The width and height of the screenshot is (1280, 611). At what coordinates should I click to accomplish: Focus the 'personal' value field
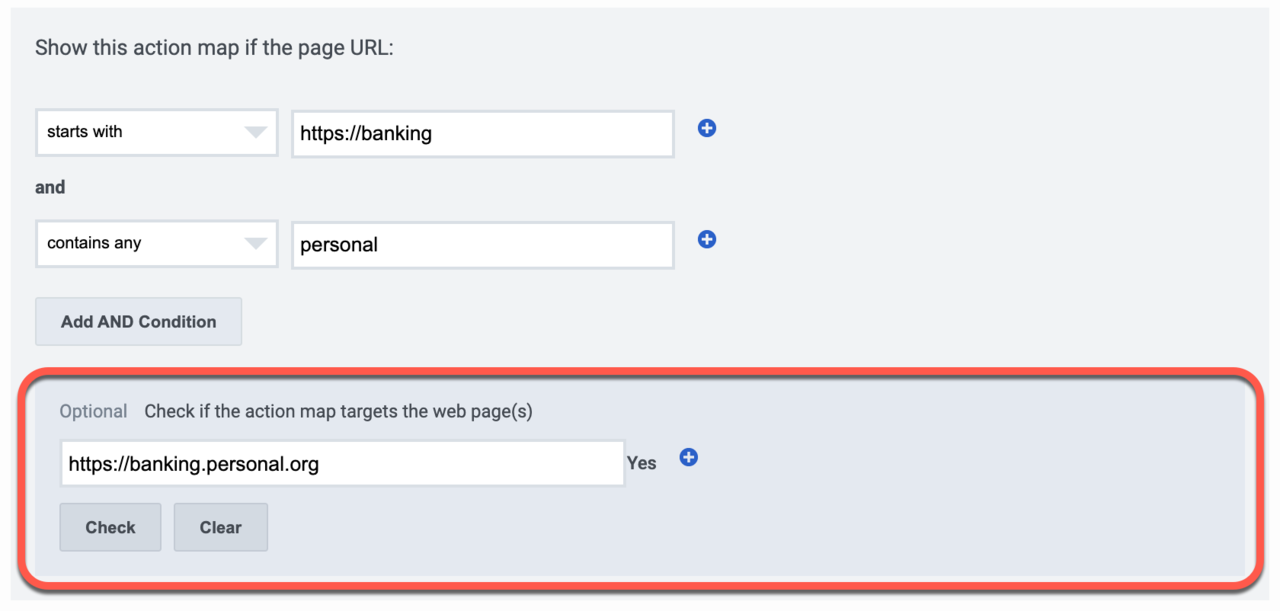coord(483,244)
